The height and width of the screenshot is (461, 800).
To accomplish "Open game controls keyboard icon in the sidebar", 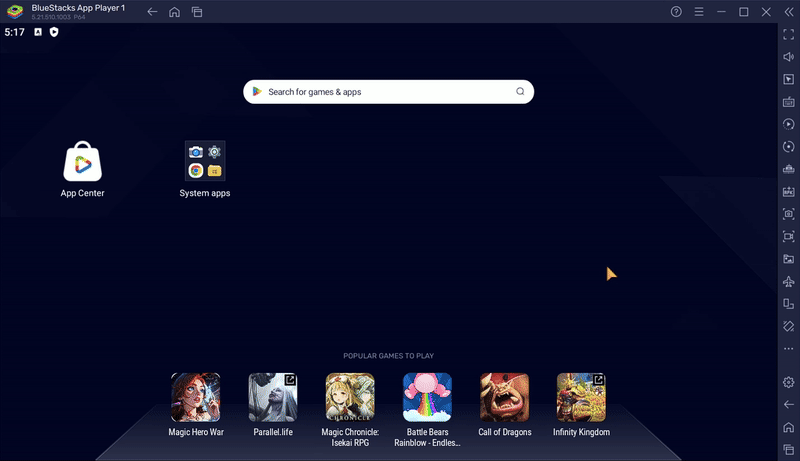I will [788, 101].
